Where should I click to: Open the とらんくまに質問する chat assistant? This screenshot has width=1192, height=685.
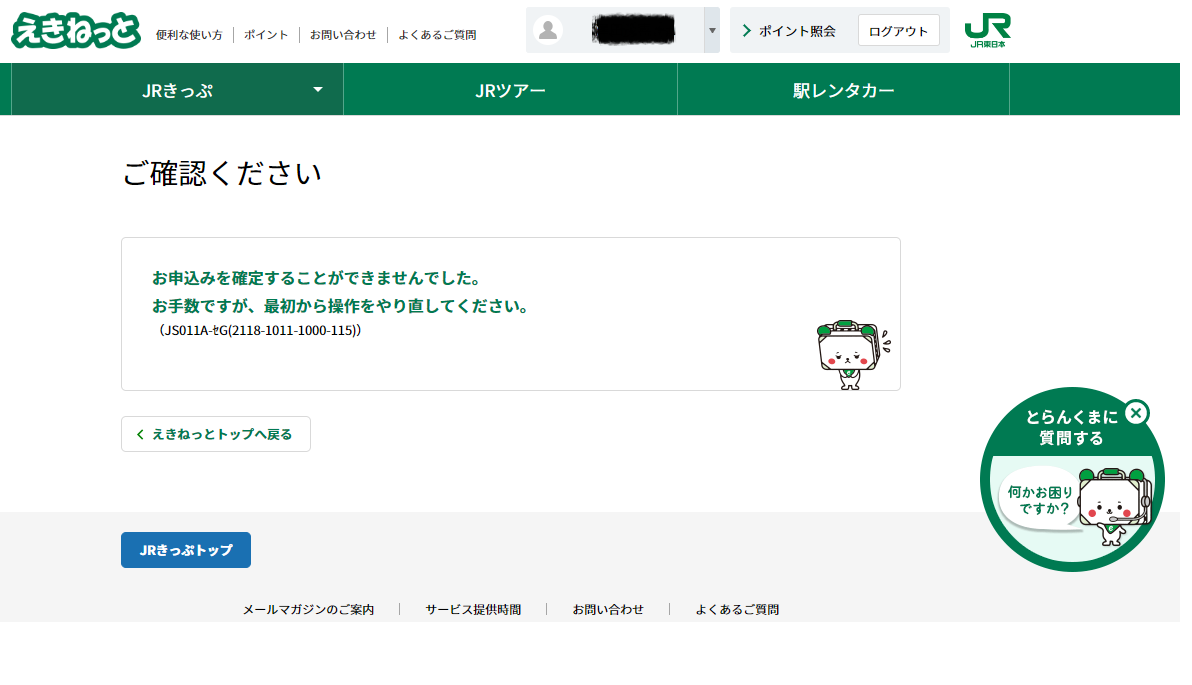tap(1072, 480)
